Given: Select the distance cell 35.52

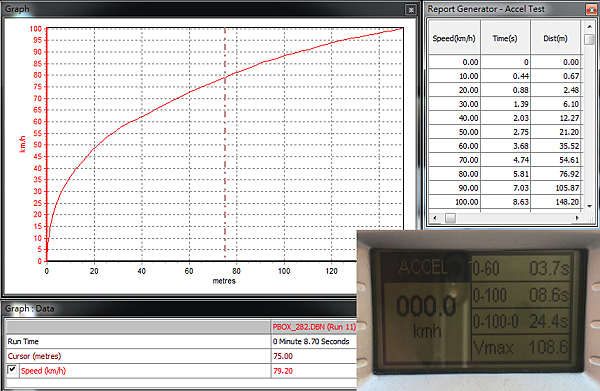Looking at the screenshot, I should pyautogui.click(x=555, y=146).
